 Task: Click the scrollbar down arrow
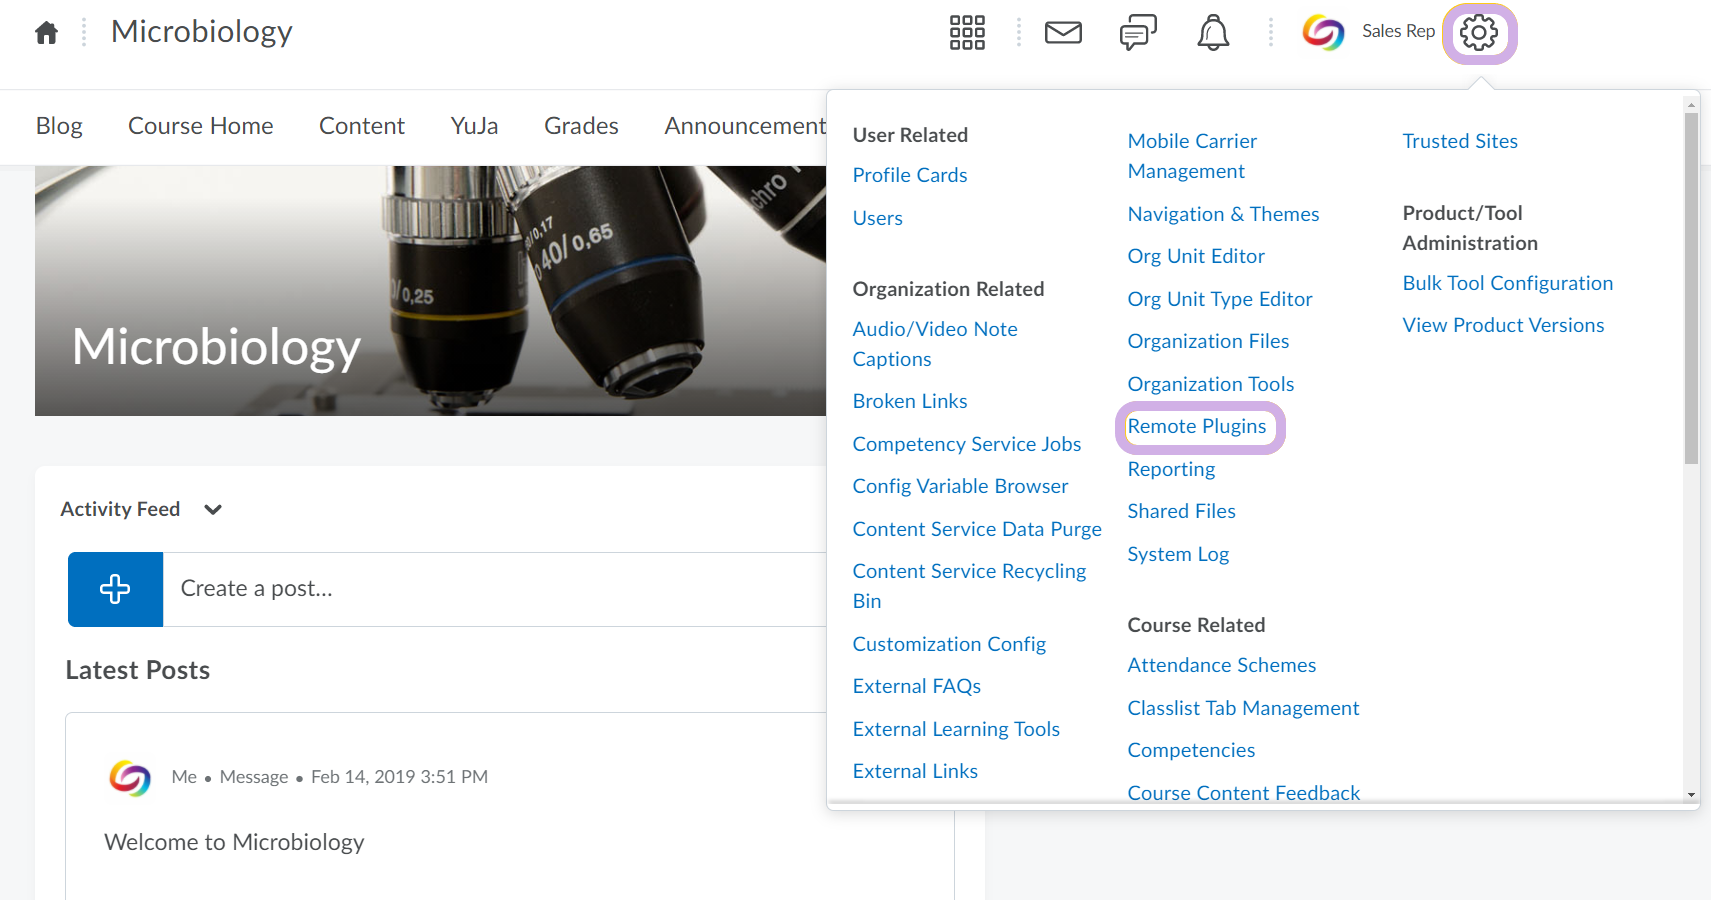pyautogui.click(x=1691, y=795)
